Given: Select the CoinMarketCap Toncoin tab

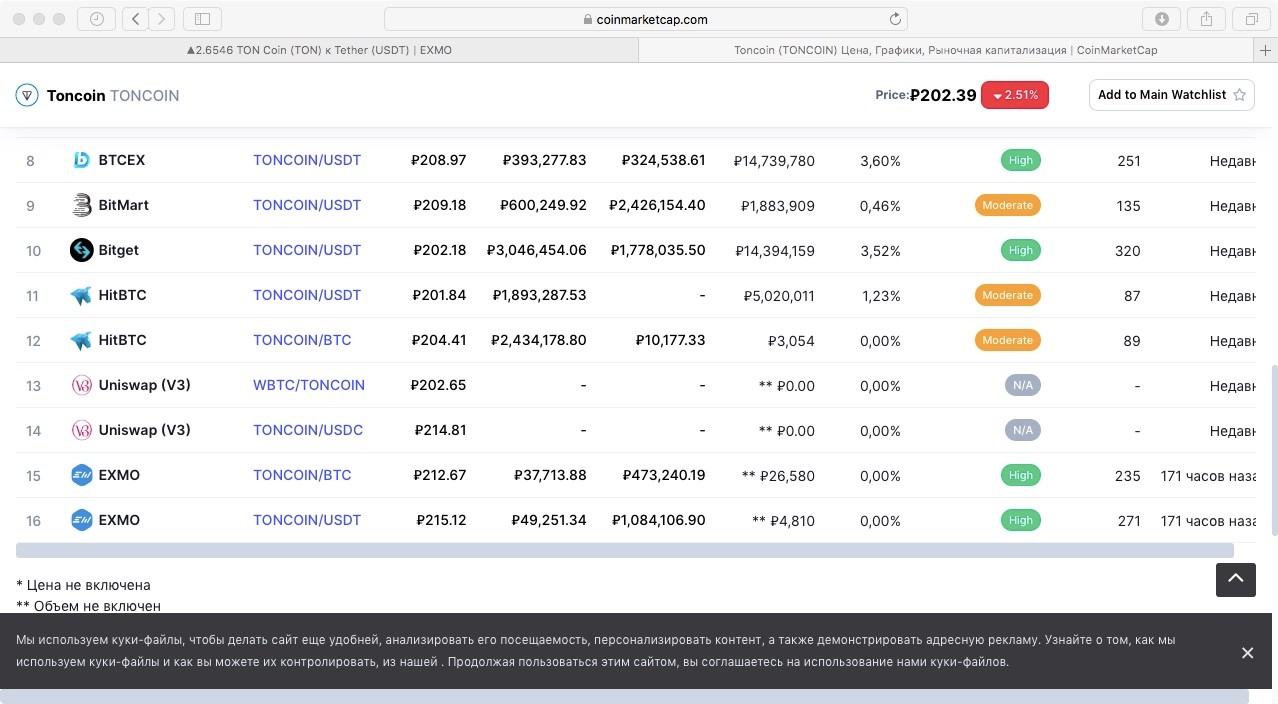Looking at the screenshot, I should point(945,50).
